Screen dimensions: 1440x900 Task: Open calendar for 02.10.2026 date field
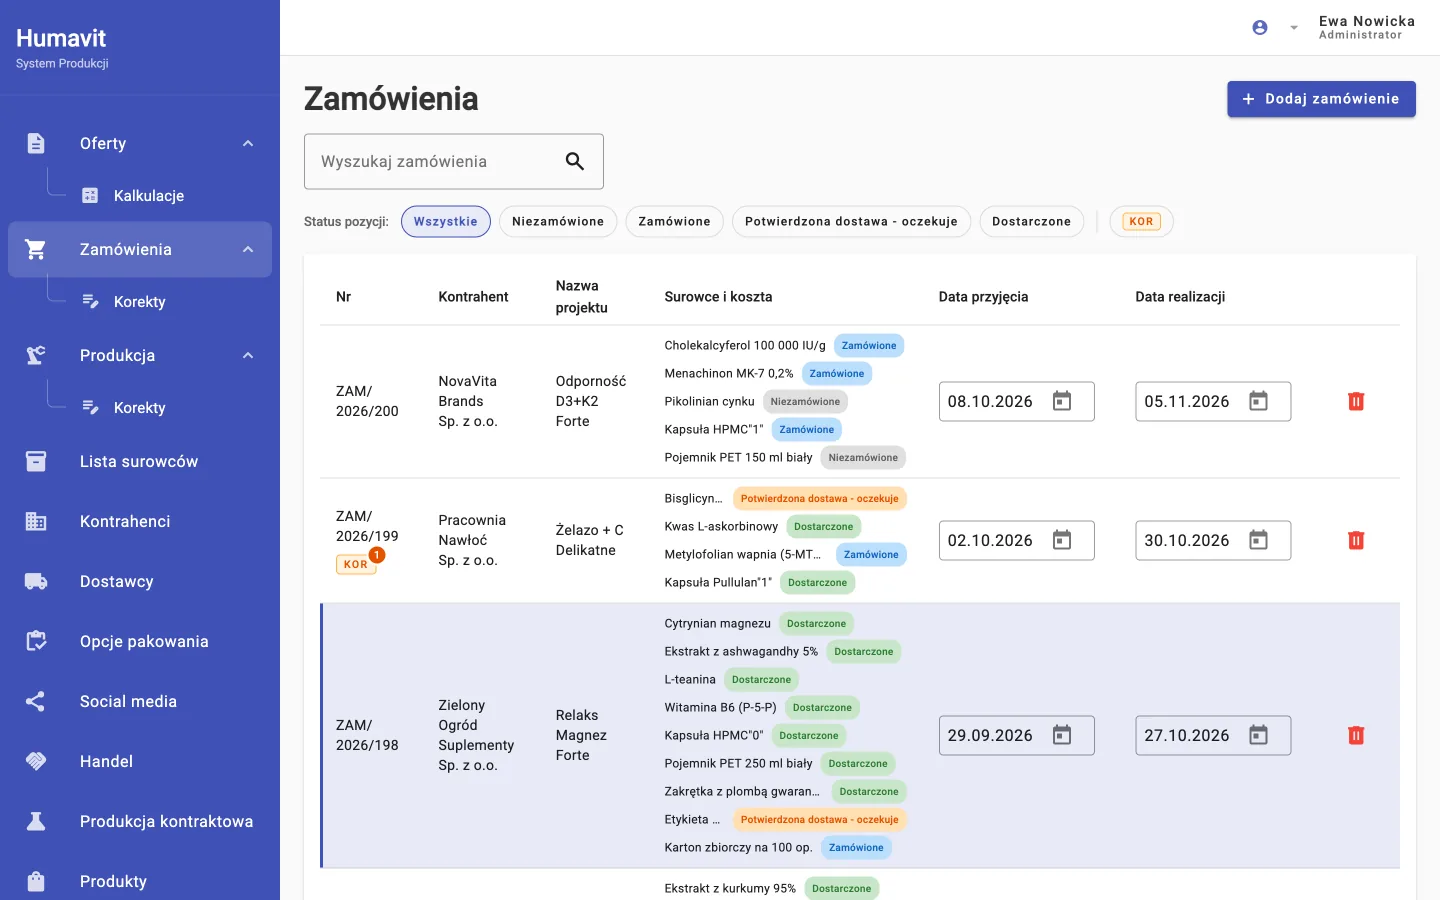(x=1062, y=540)
